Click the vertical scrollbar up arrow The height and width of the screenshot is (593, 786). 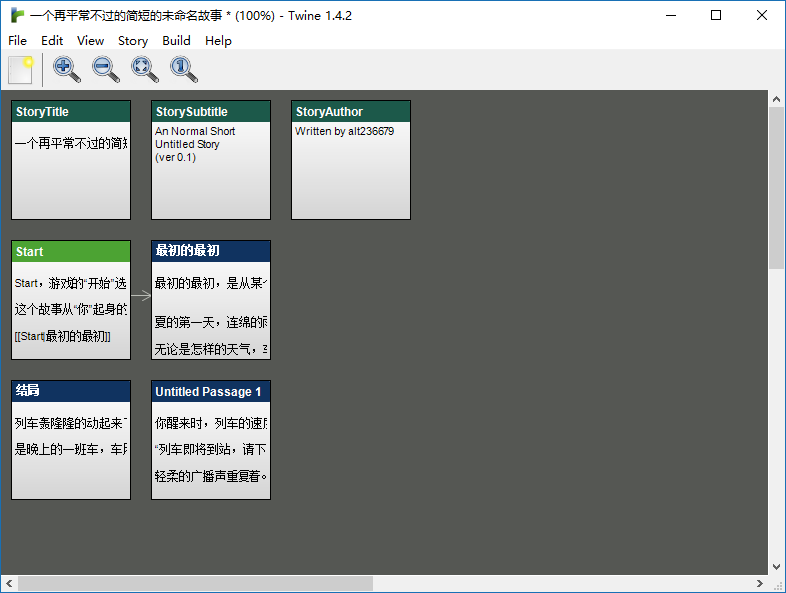coord(776,99)
